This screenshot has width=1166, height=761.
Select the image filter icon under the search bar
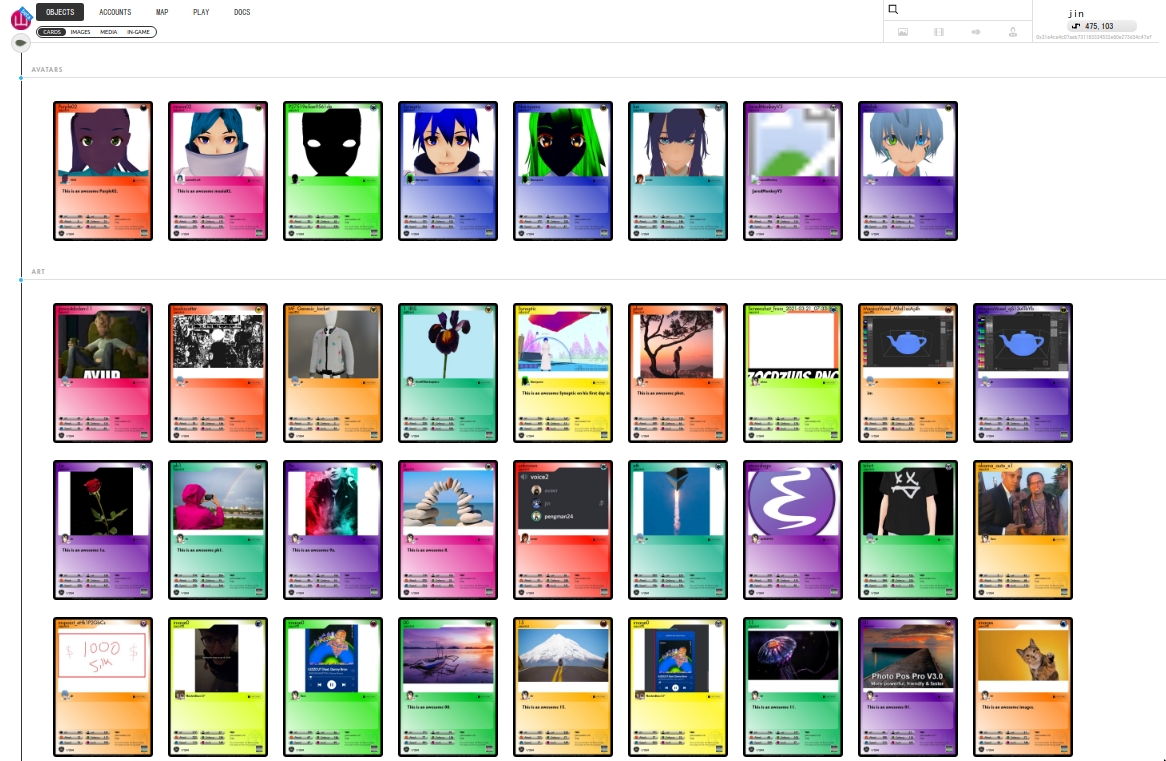[901, 31]
